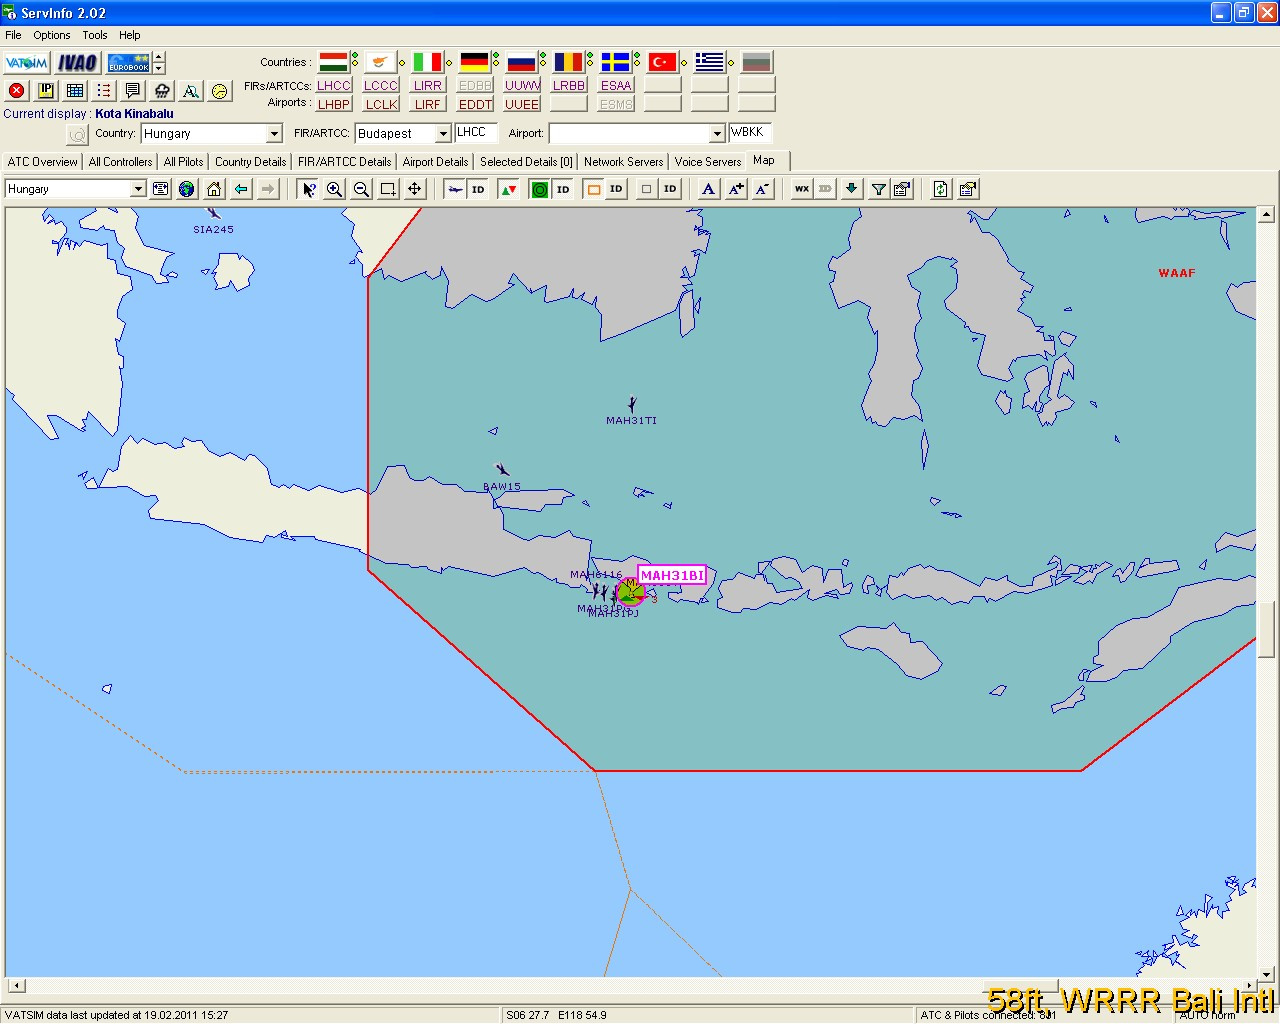Open the Airport dropdown list
Viewport: 1280px width, 1024px height.
point(717,134)
